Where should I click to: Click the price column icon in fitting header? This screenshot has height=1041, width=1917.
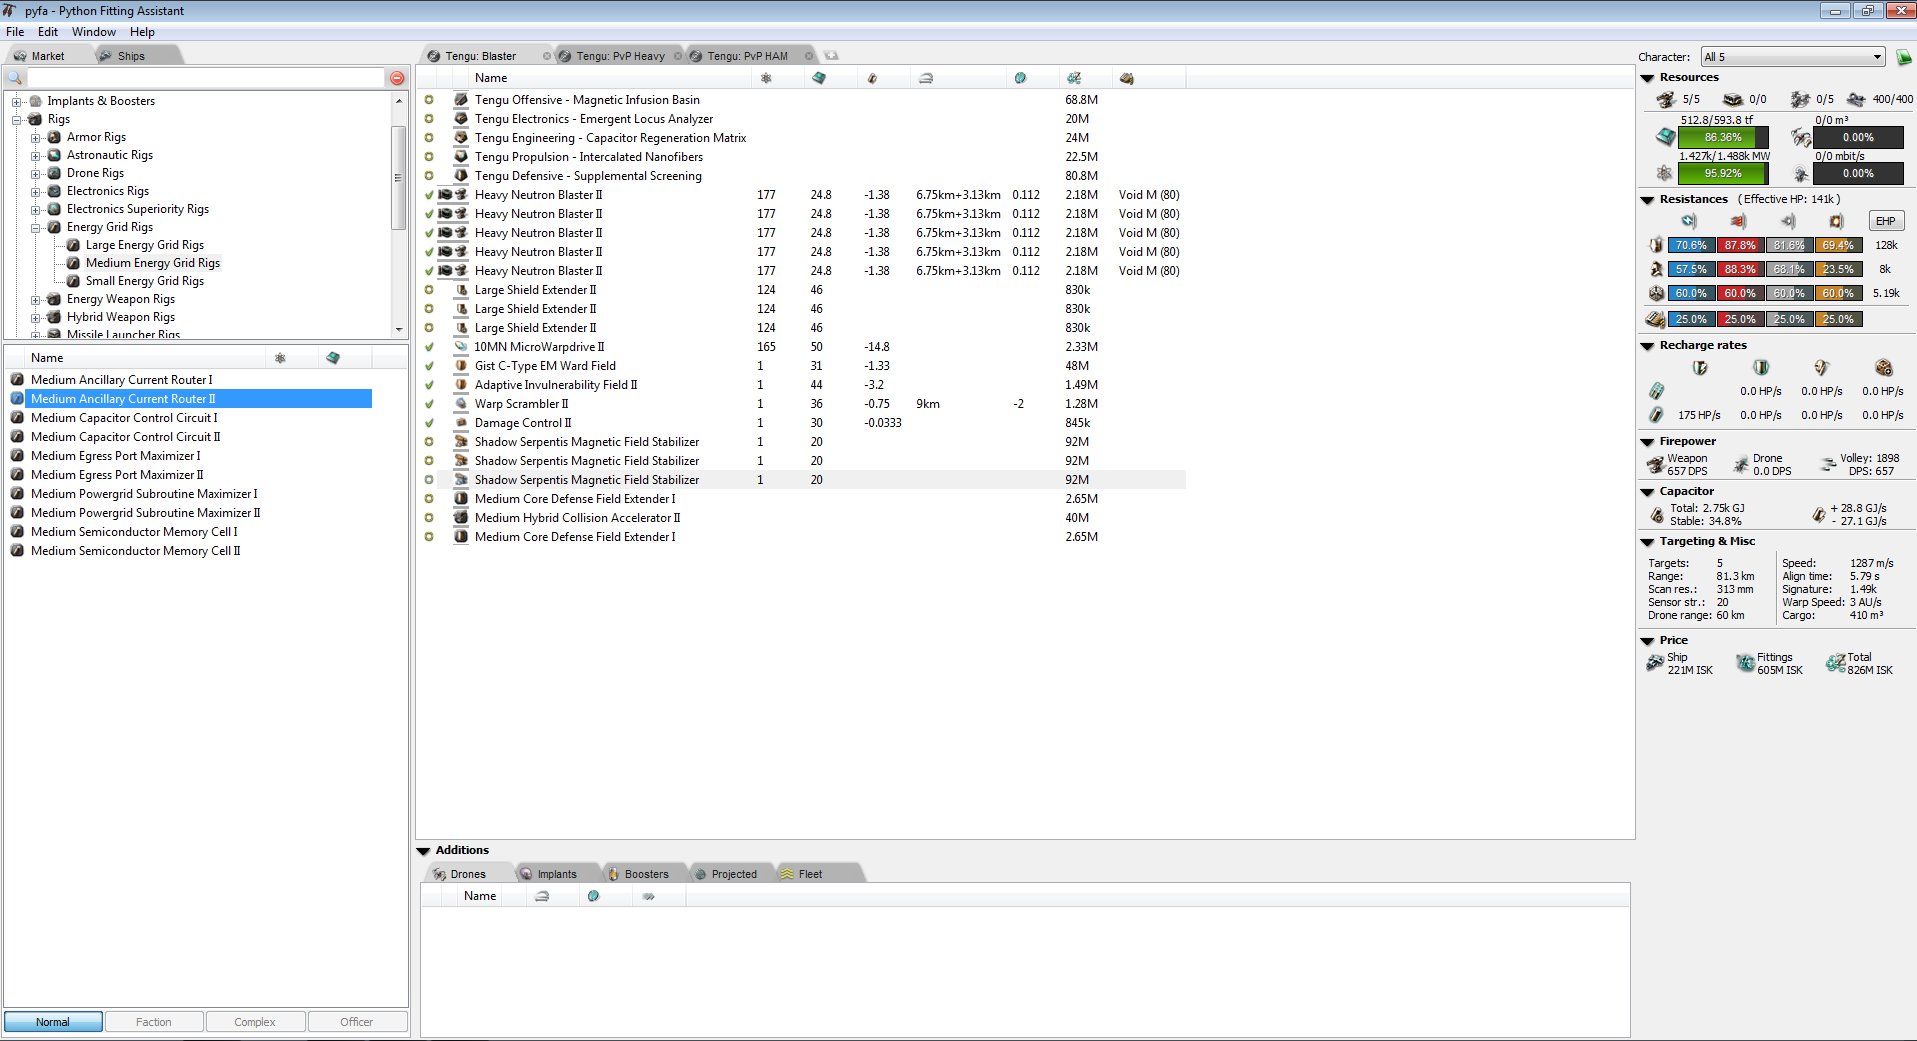1074,78
